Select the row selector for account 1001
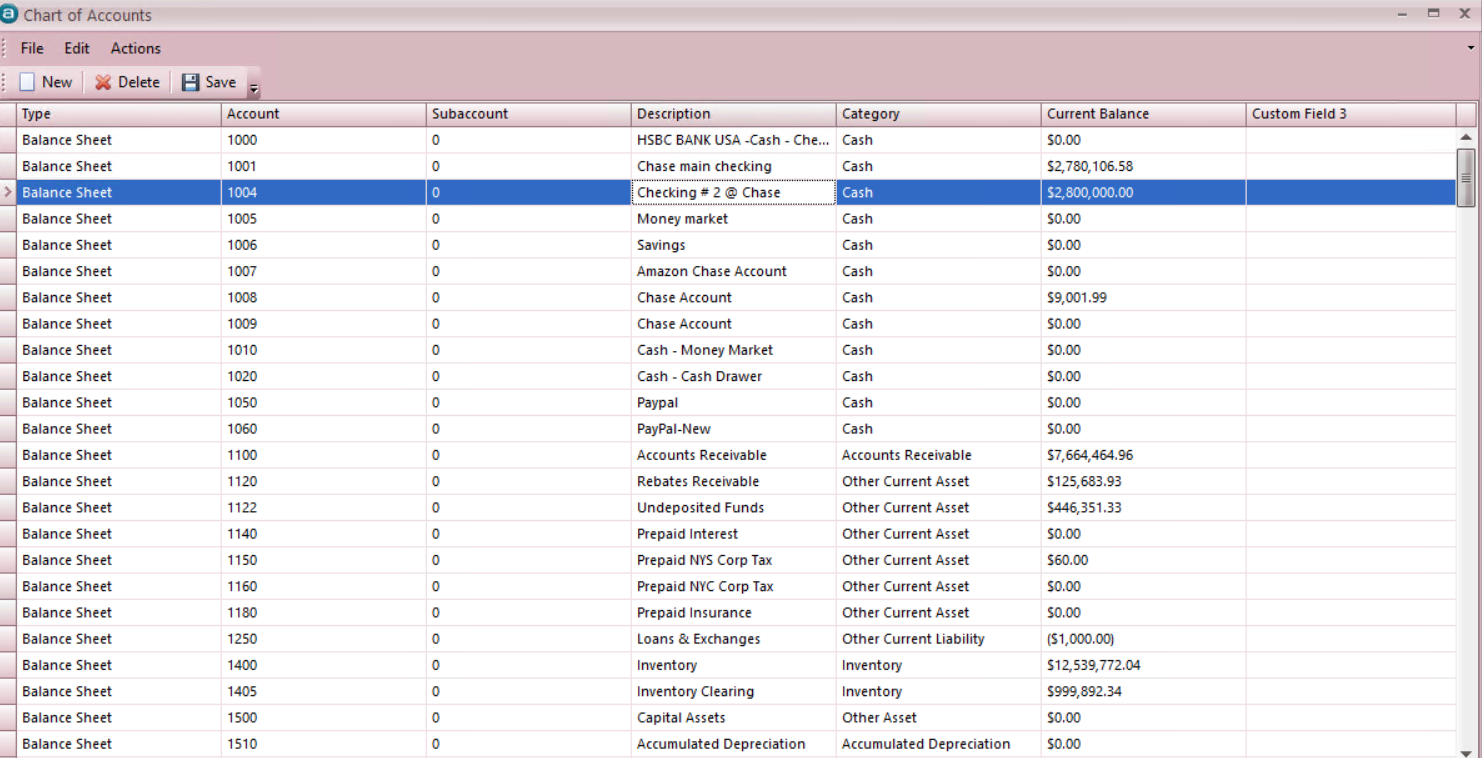This screenshot has width=1482, height=758. pos(8,166)
